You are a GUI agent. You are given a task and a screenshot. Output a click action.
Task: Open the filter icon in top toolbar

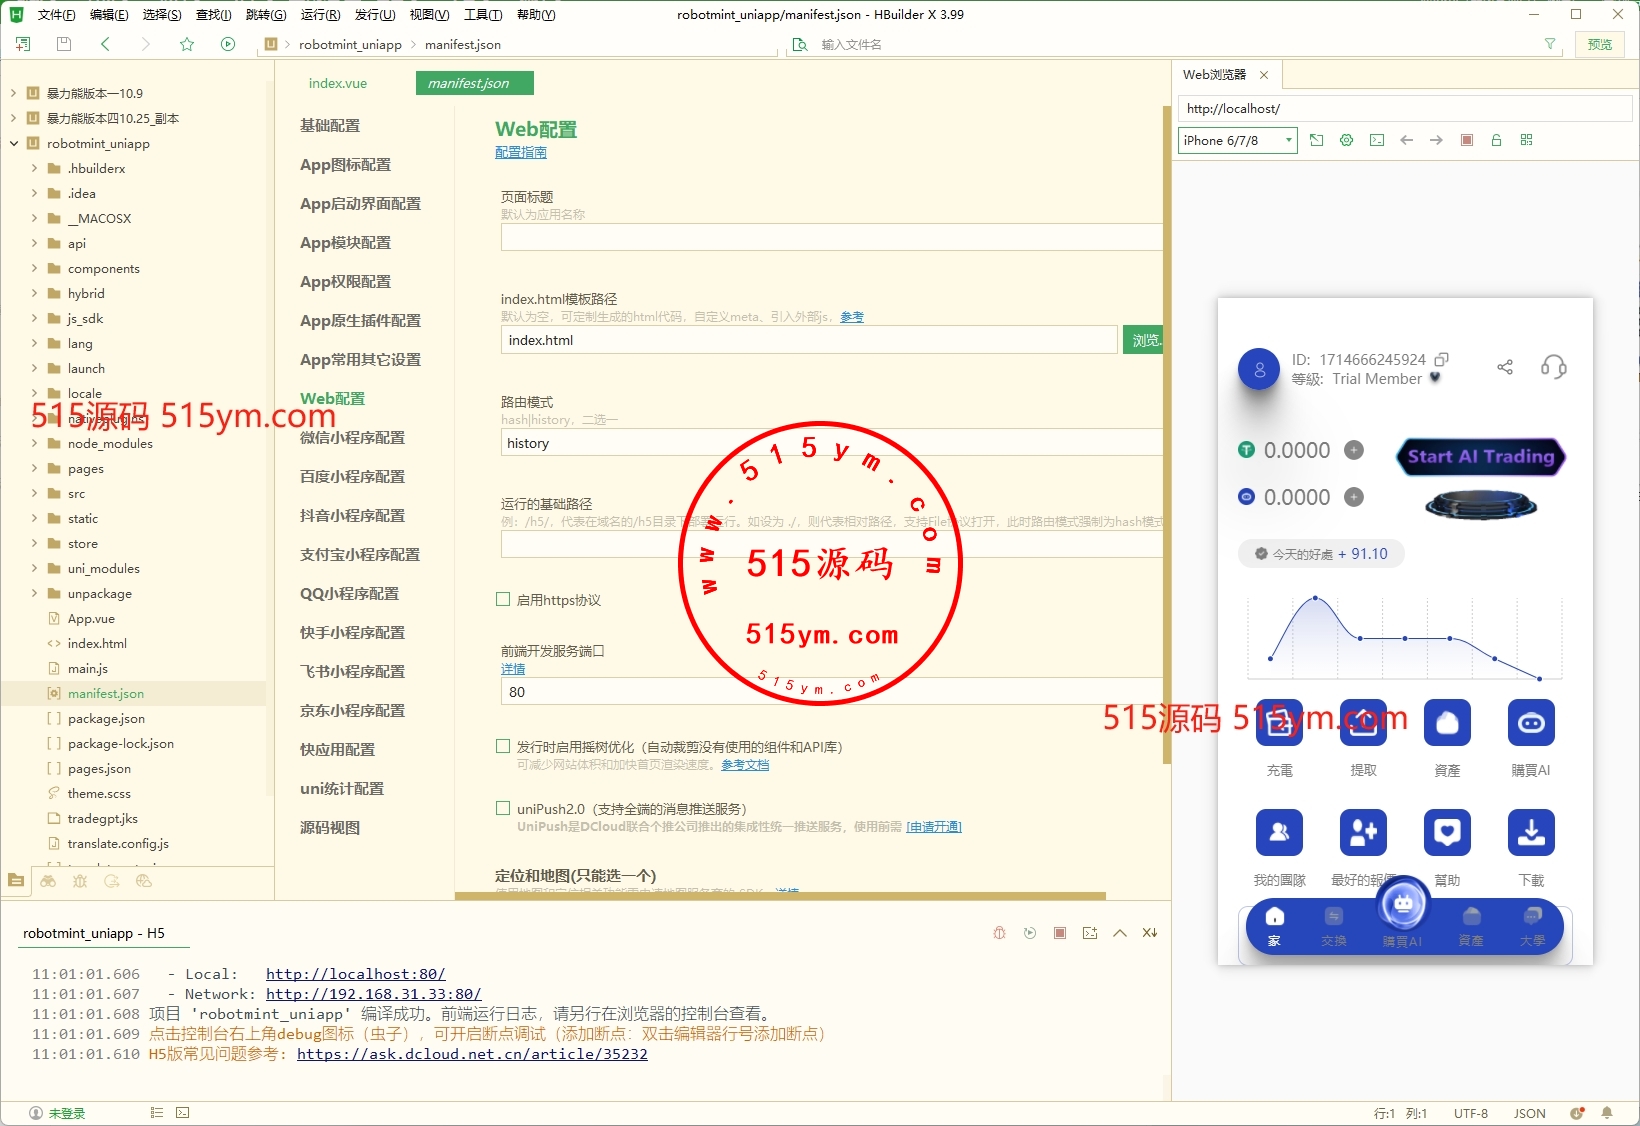[1550, 44]
